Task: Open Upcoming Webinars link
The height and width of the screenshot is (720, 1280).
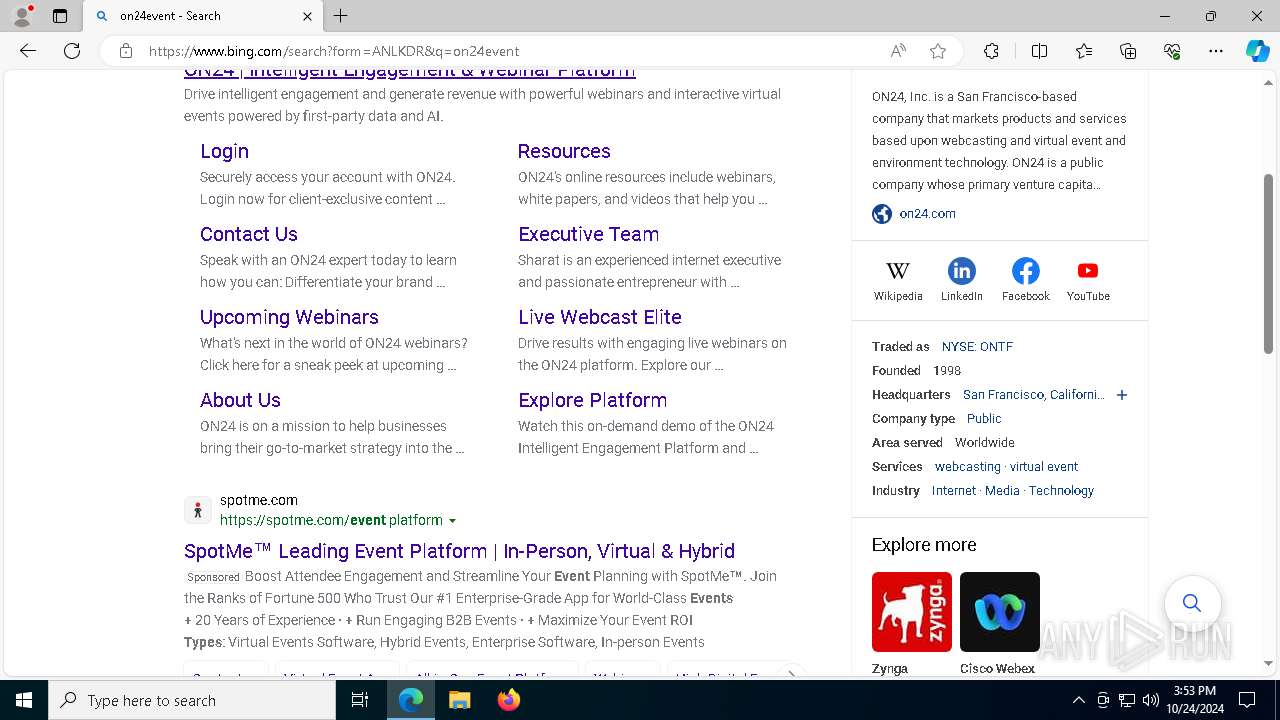Action: click(289, 317)
